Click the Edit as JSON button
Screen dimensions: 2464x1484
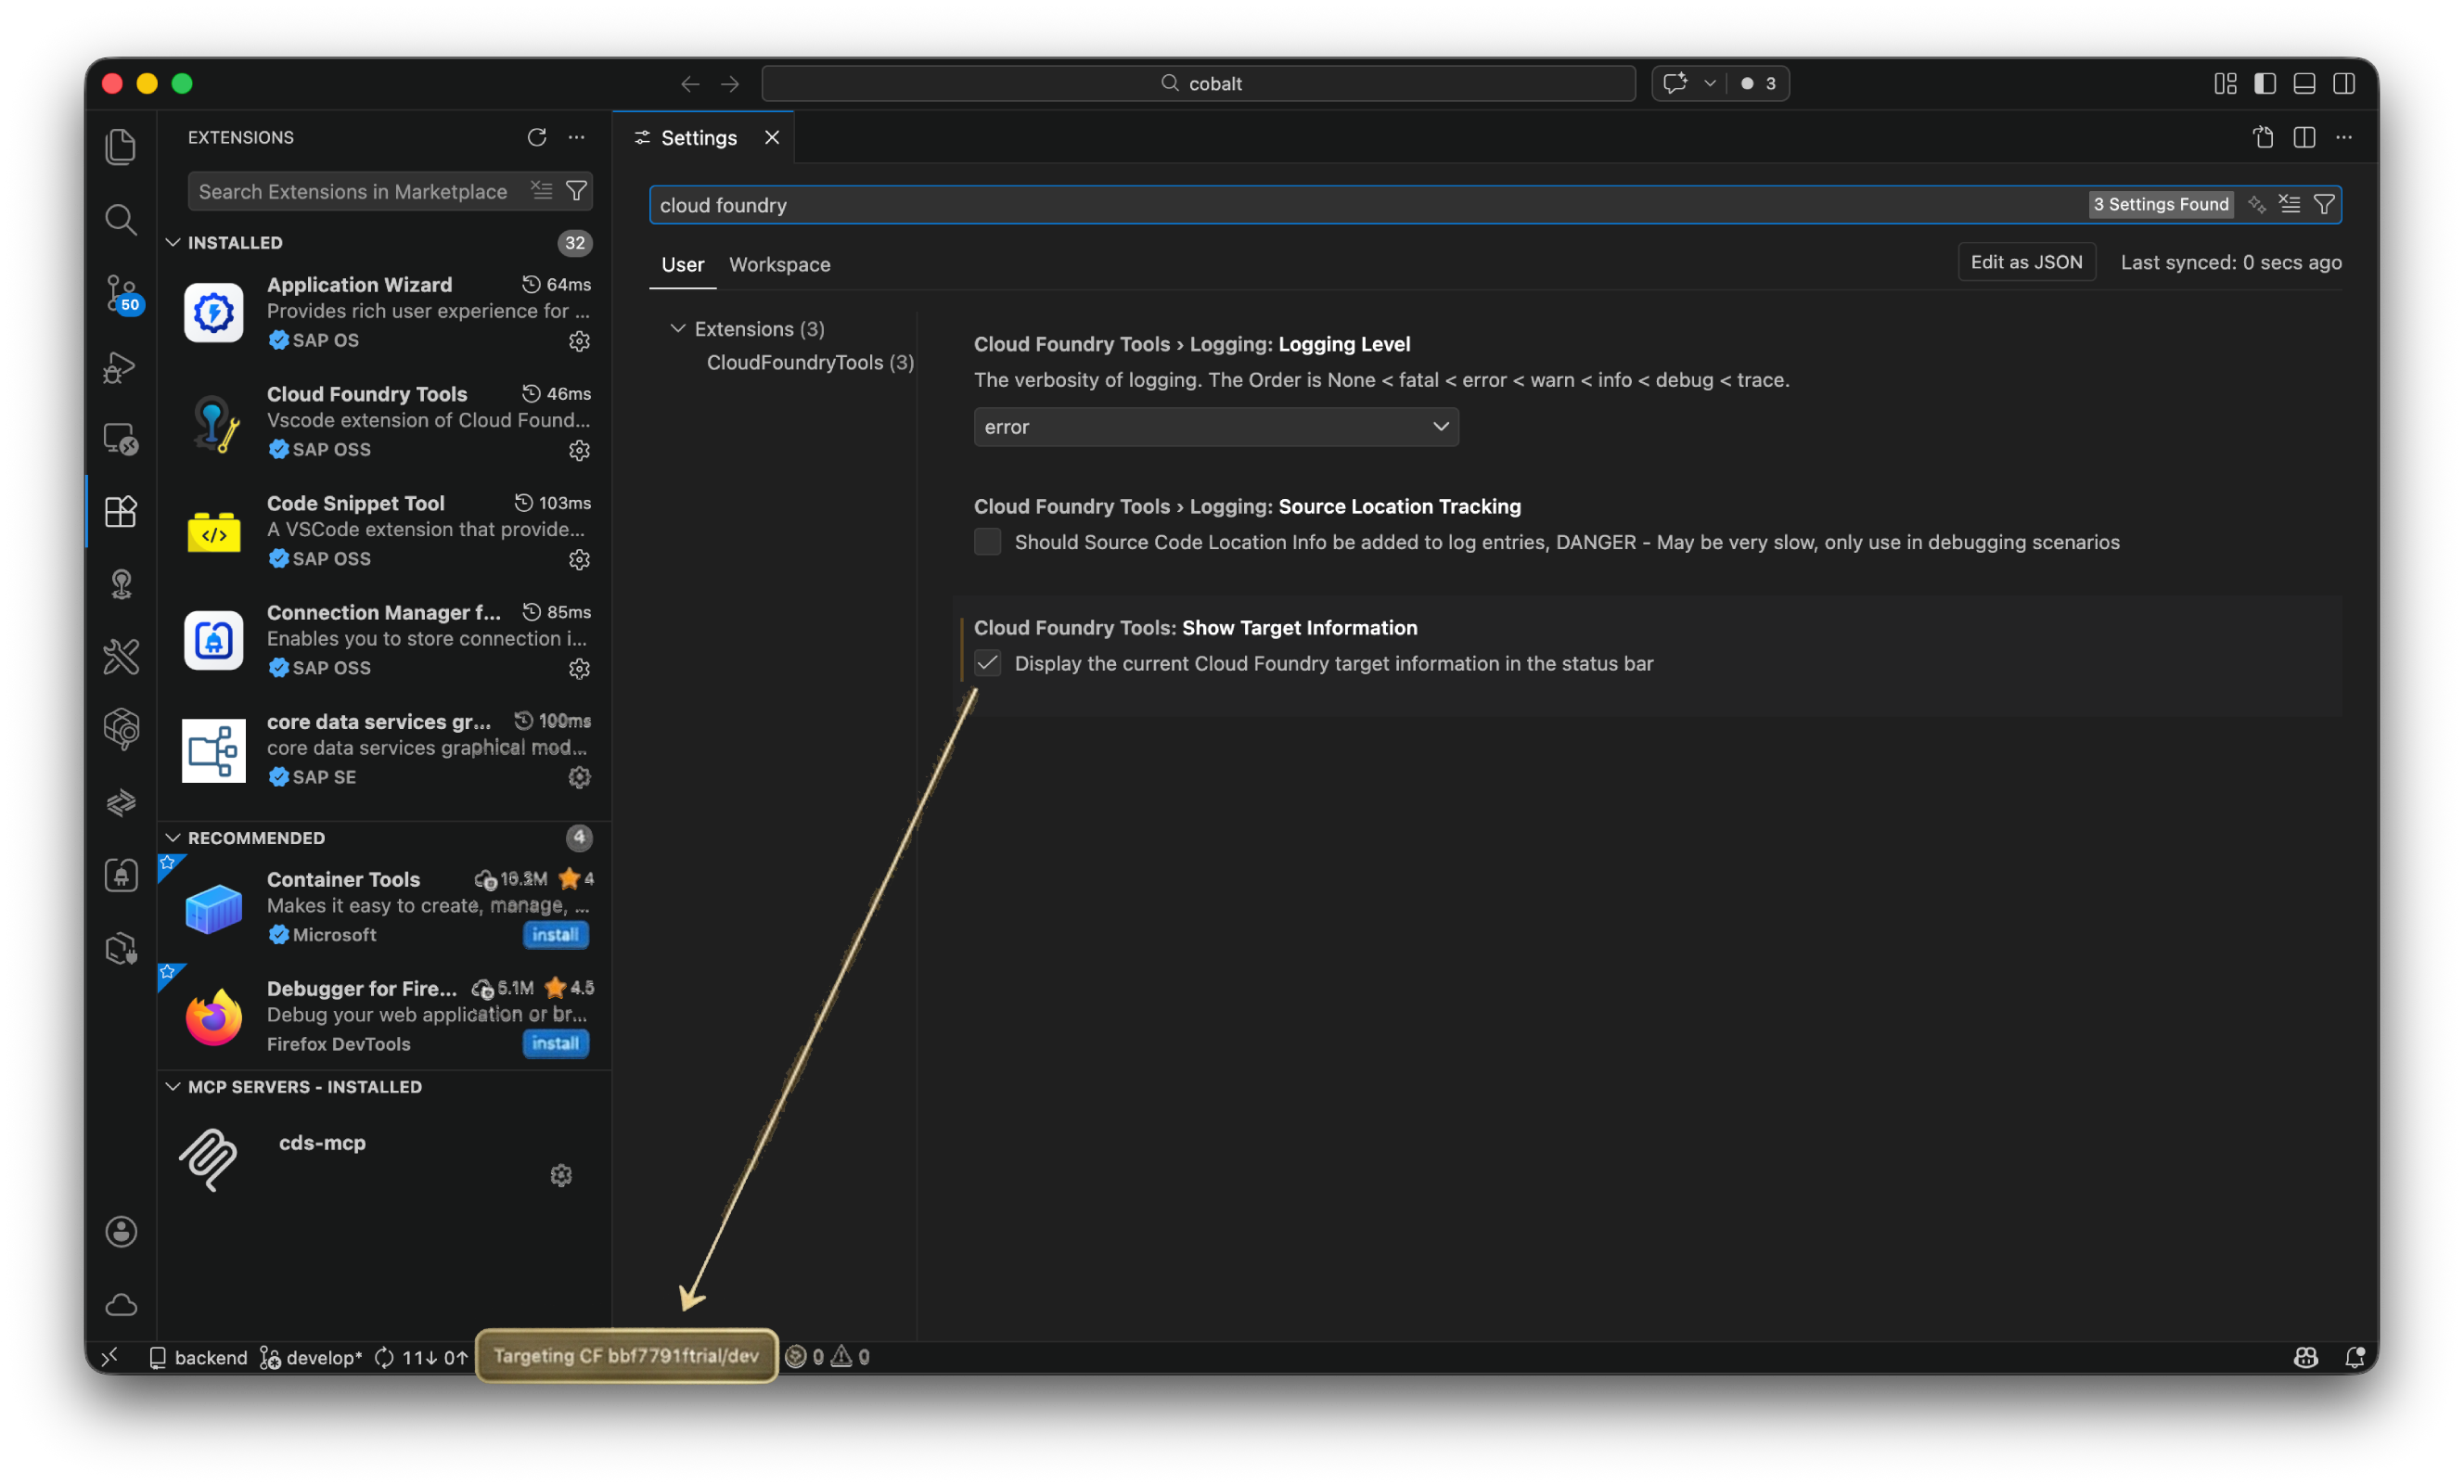(x=2025, y=262)
